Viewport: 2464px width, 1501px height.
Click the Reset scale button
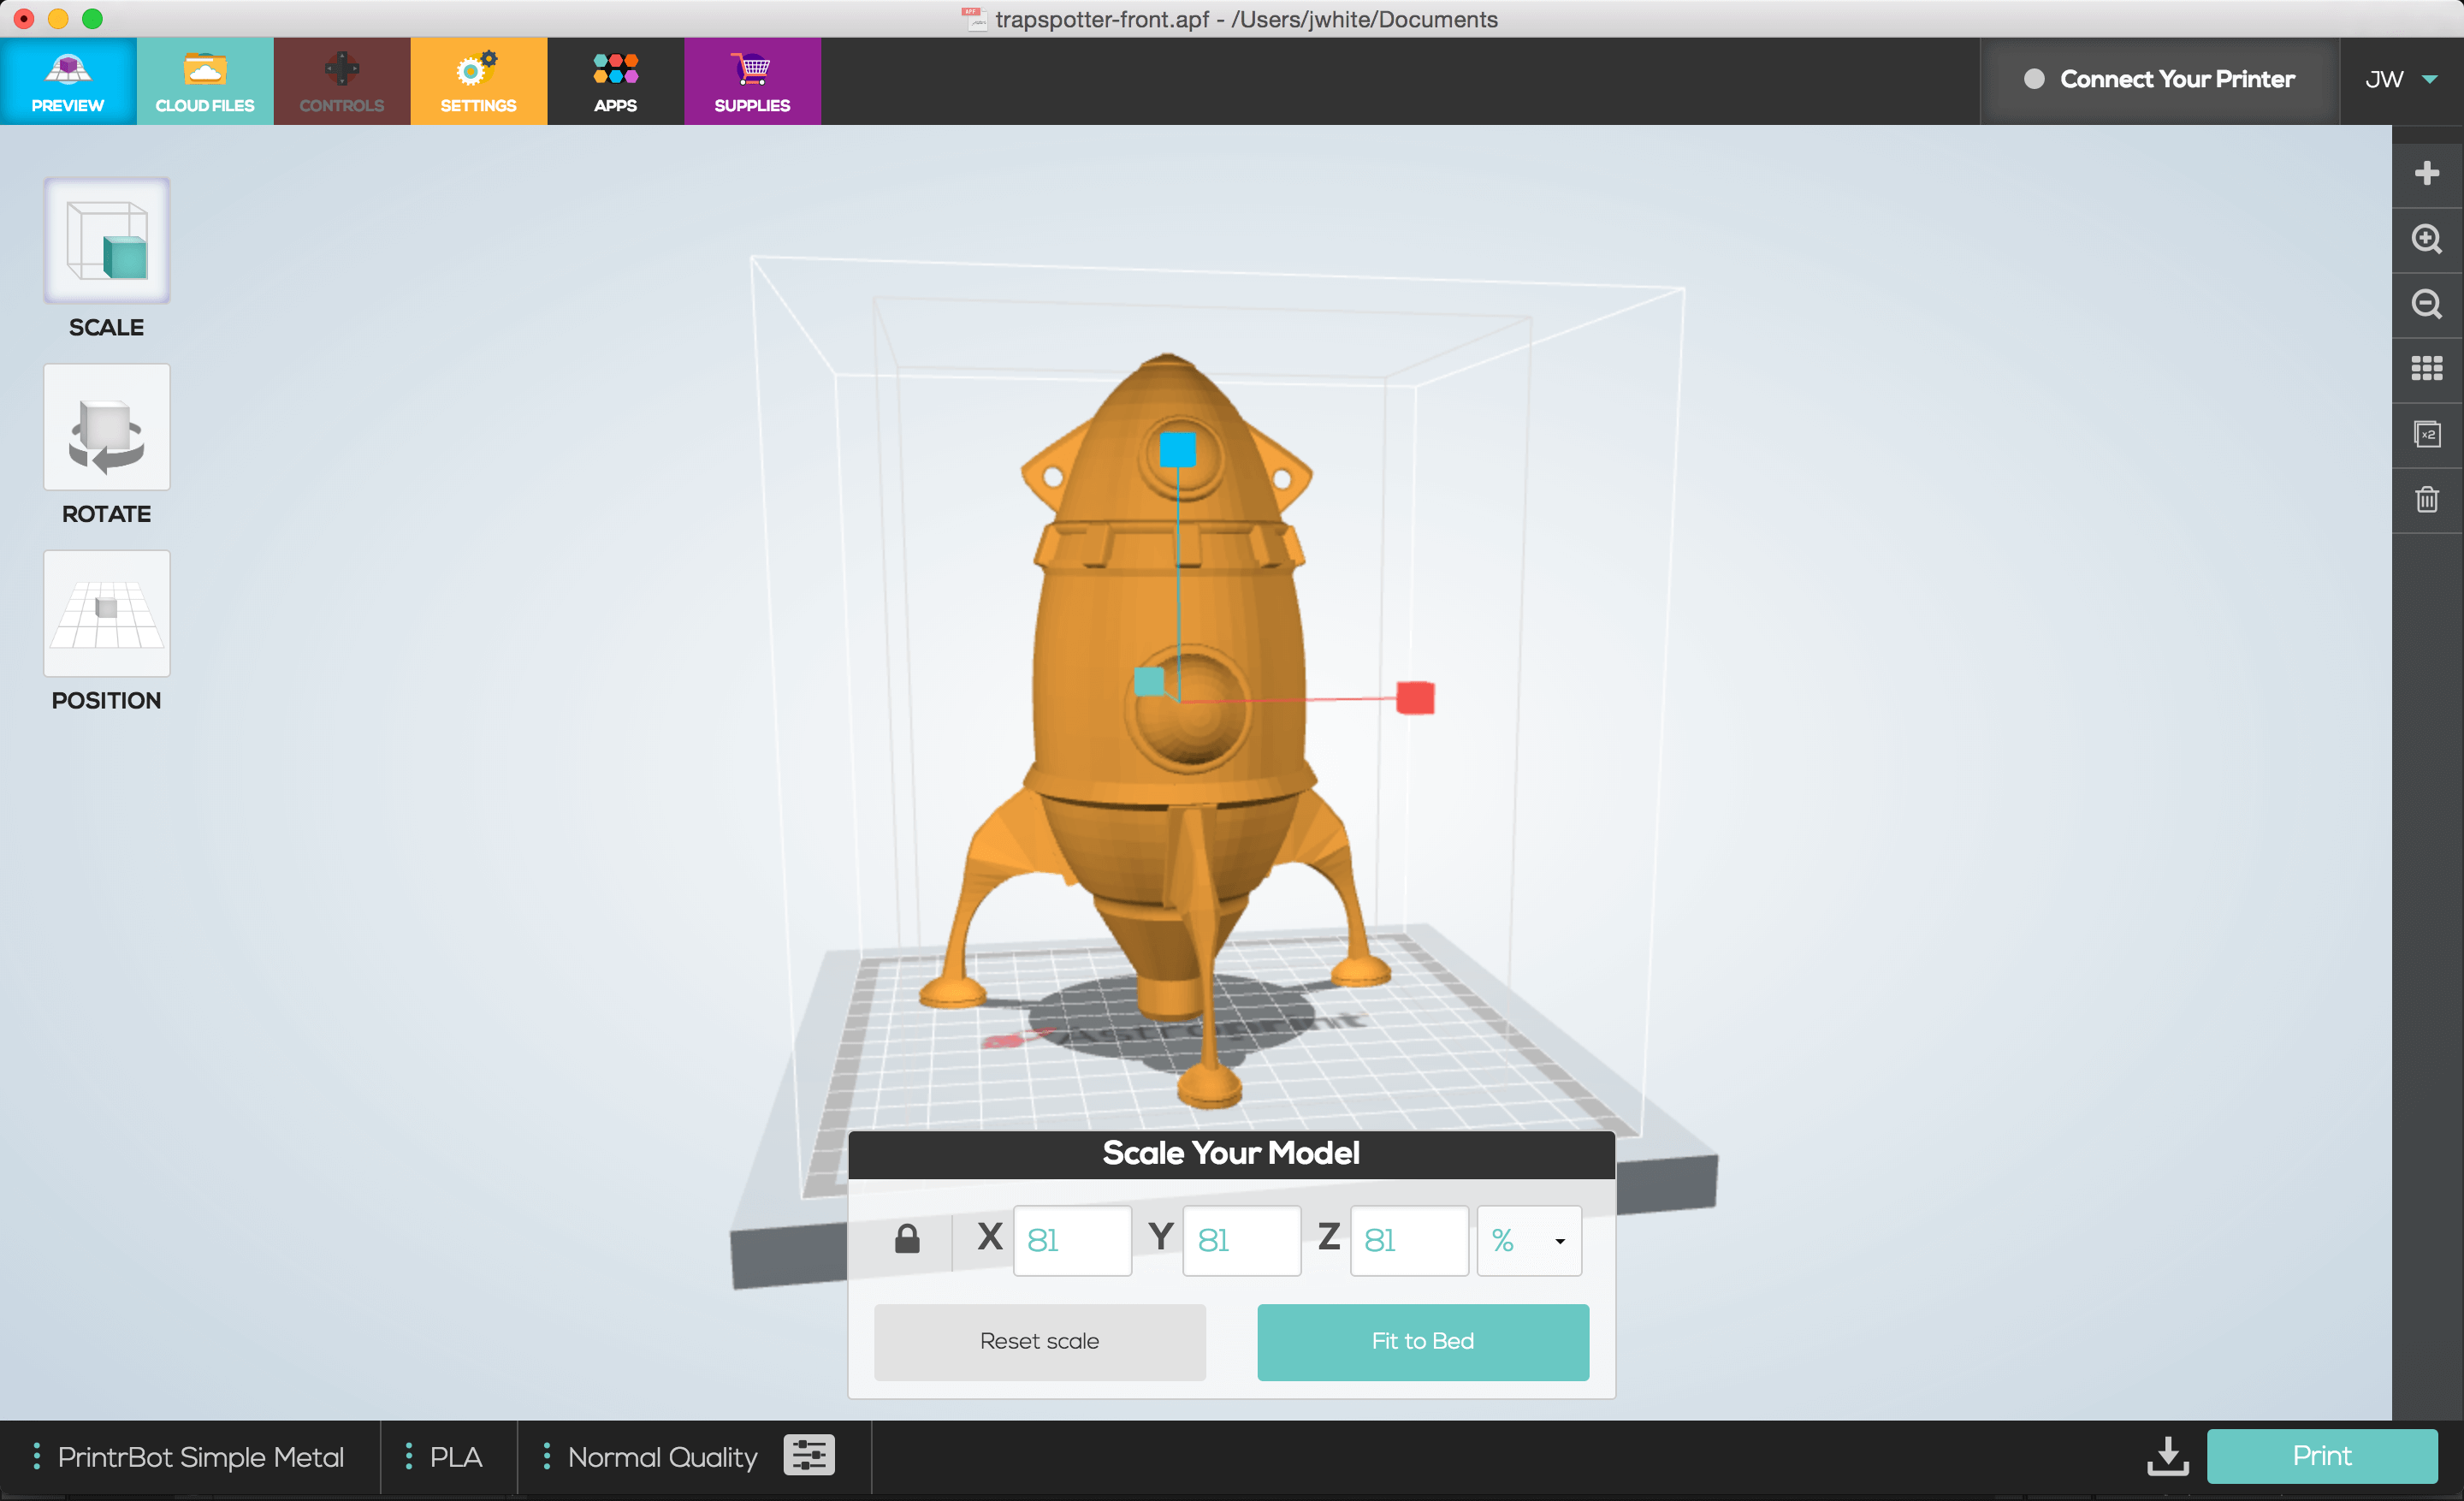[x=1040, y=1342]
